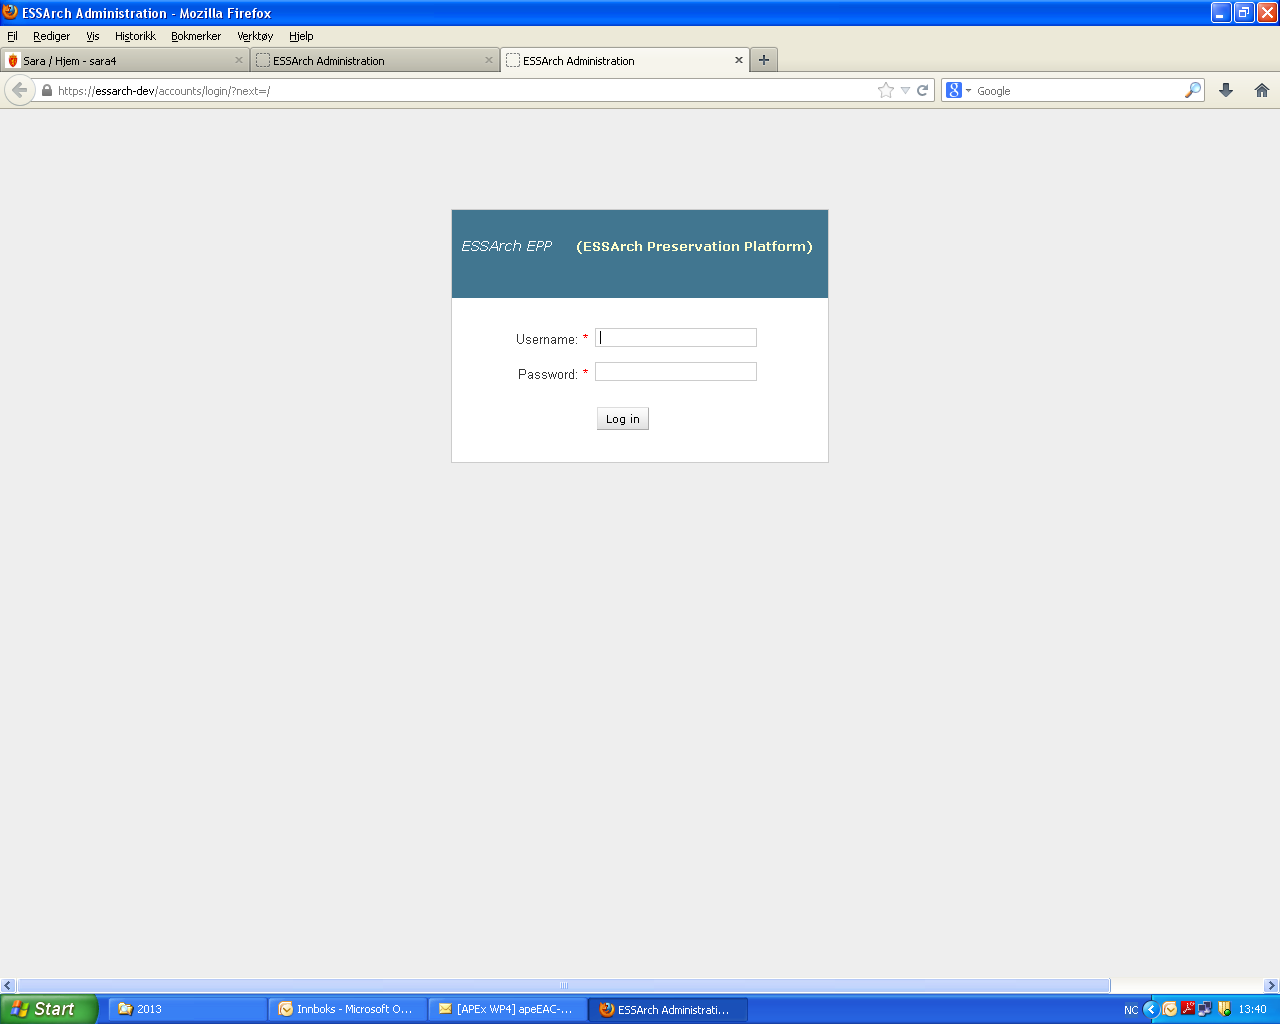
Task: Focus the Password input field
Action: point(676,372)
